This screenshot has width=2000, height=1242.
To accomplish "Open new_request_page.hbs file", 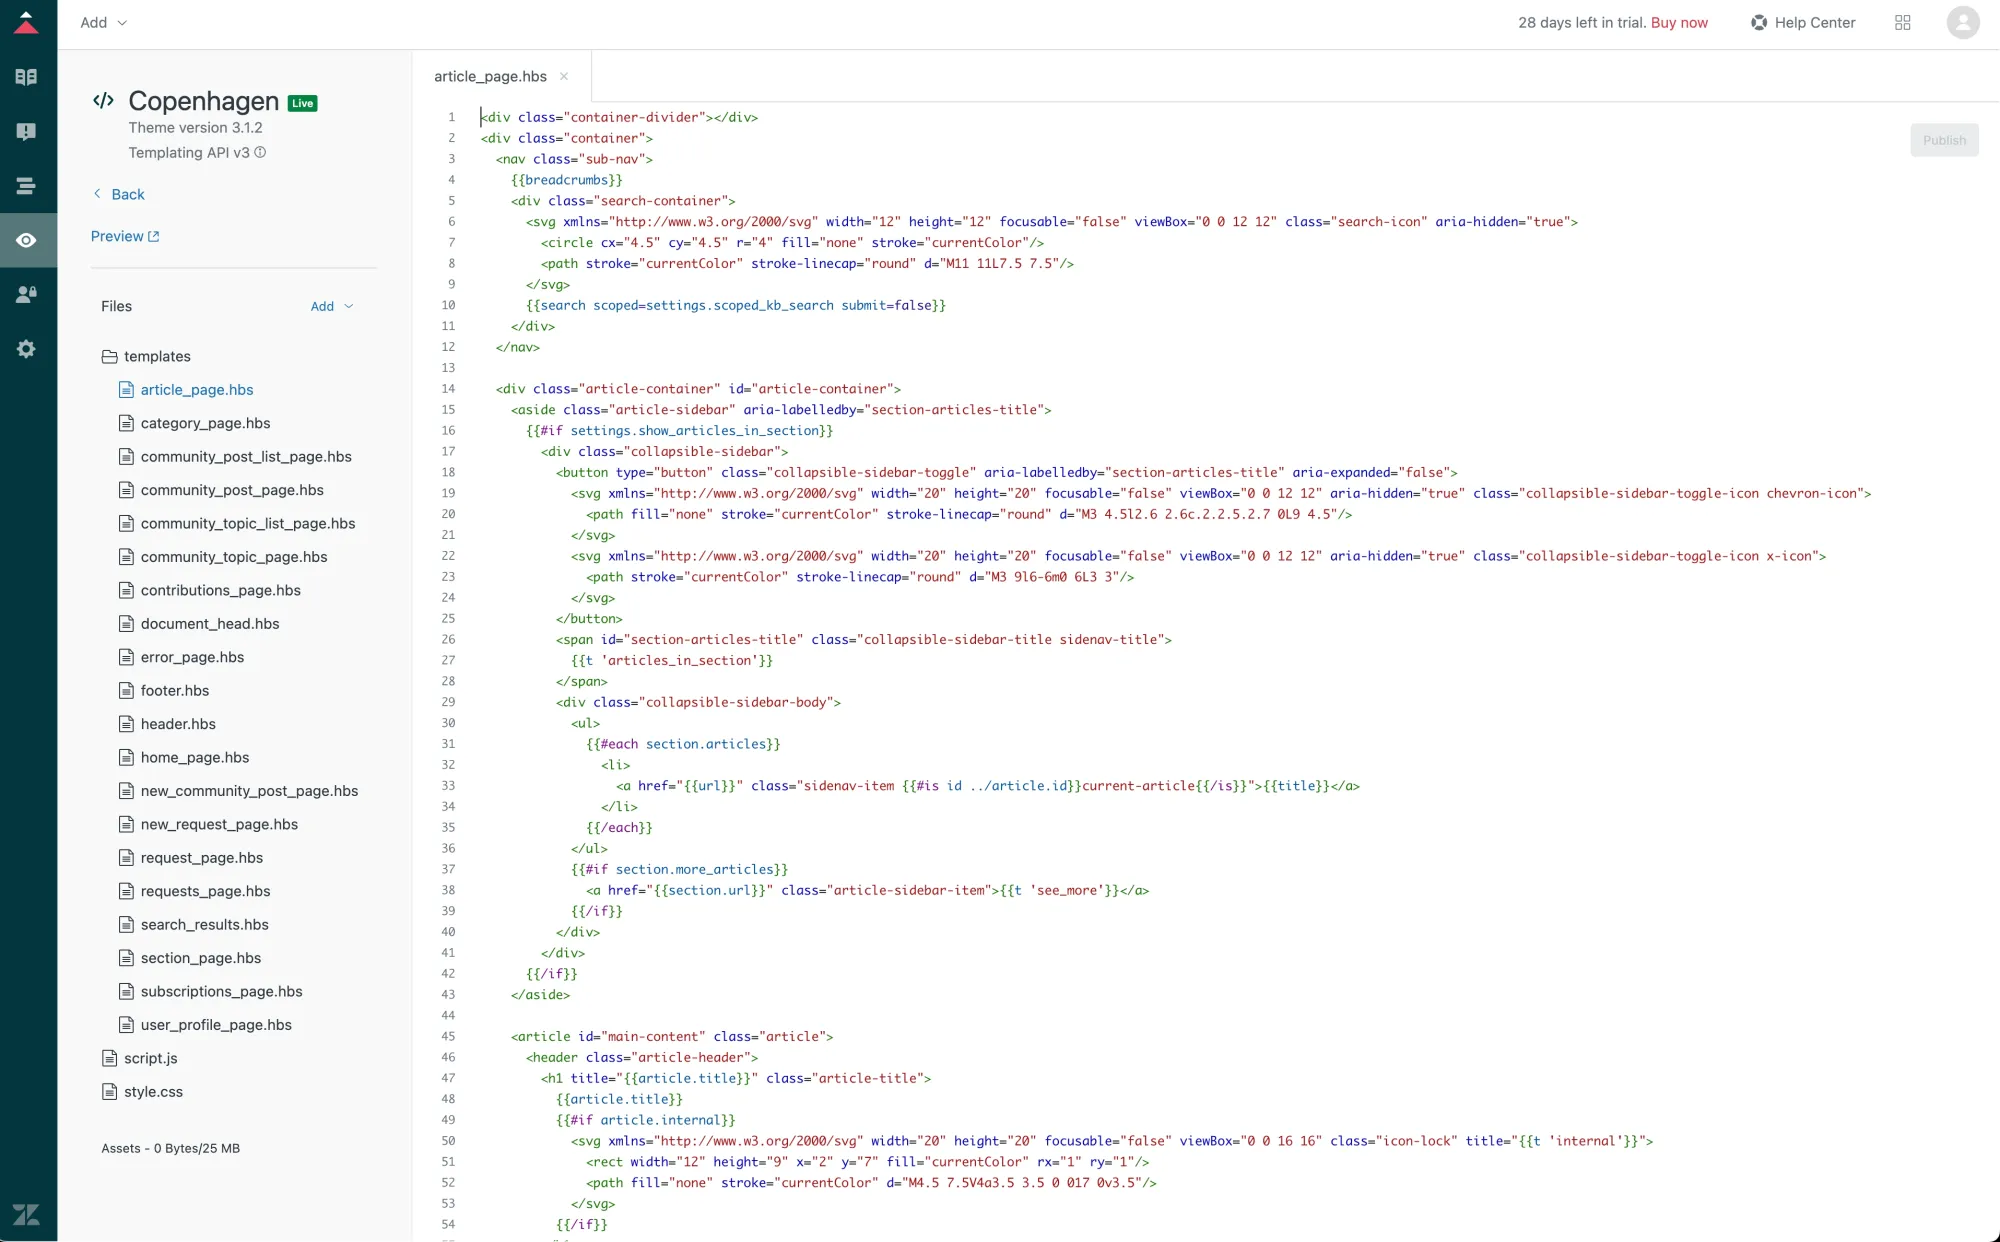I will click(208, 825).
